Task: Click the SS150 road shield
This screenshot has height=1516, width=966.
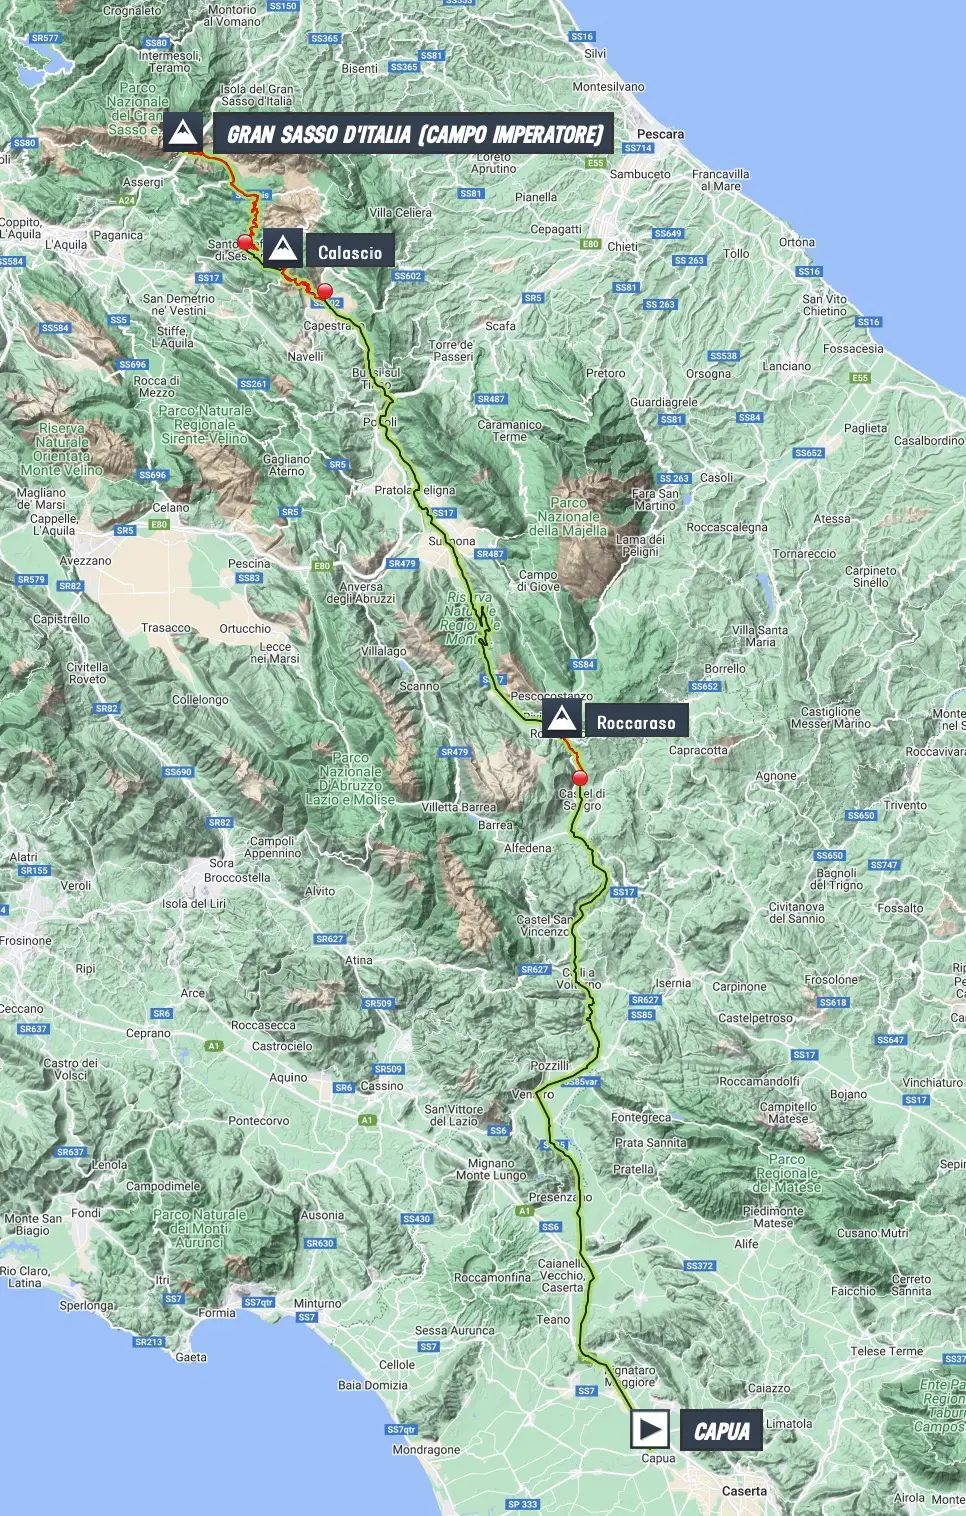Action: pyautogui.click(x=283, y=6)
